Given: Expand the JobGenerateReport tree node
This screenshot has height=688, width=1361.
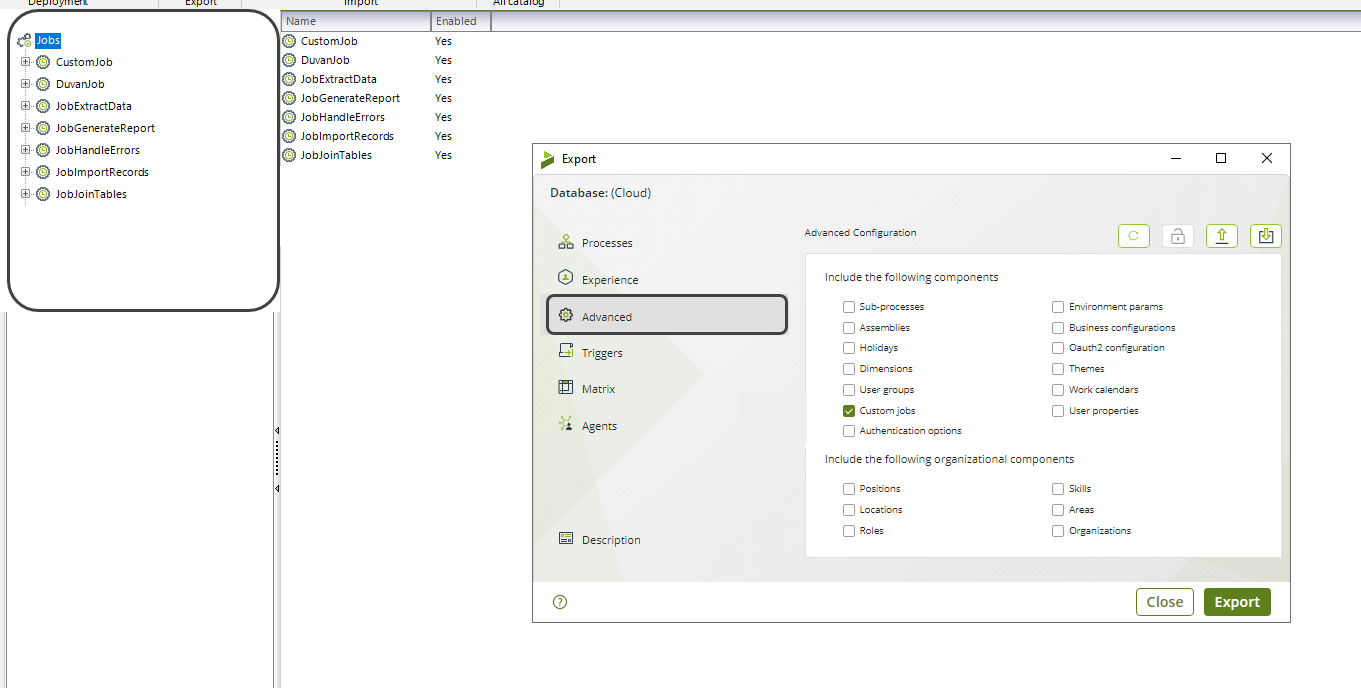Looking at the screenshot, I should pyautogui.click(x=26, y=128).
